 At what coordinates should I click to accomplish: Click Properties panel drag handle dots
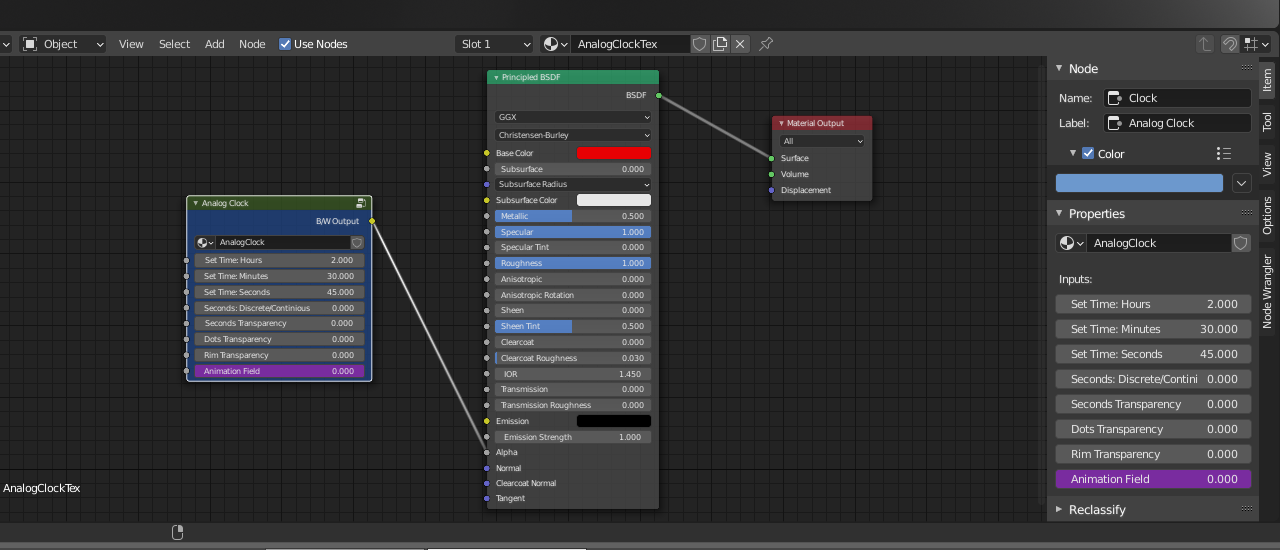1246,213
